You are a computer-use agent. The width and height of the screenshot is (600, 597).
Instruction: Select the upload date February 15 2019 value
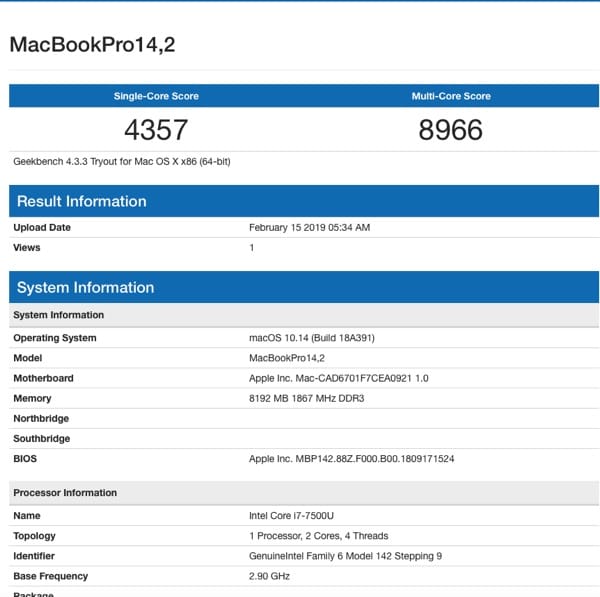(309, 227)
